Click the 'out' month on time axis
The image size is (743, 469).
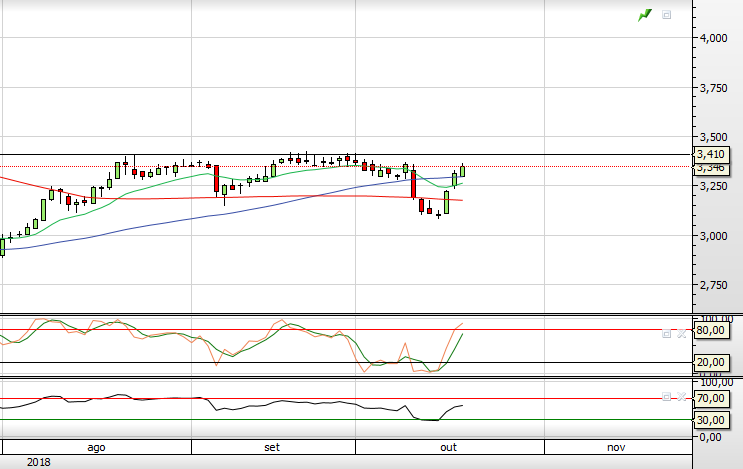(448, 447)
